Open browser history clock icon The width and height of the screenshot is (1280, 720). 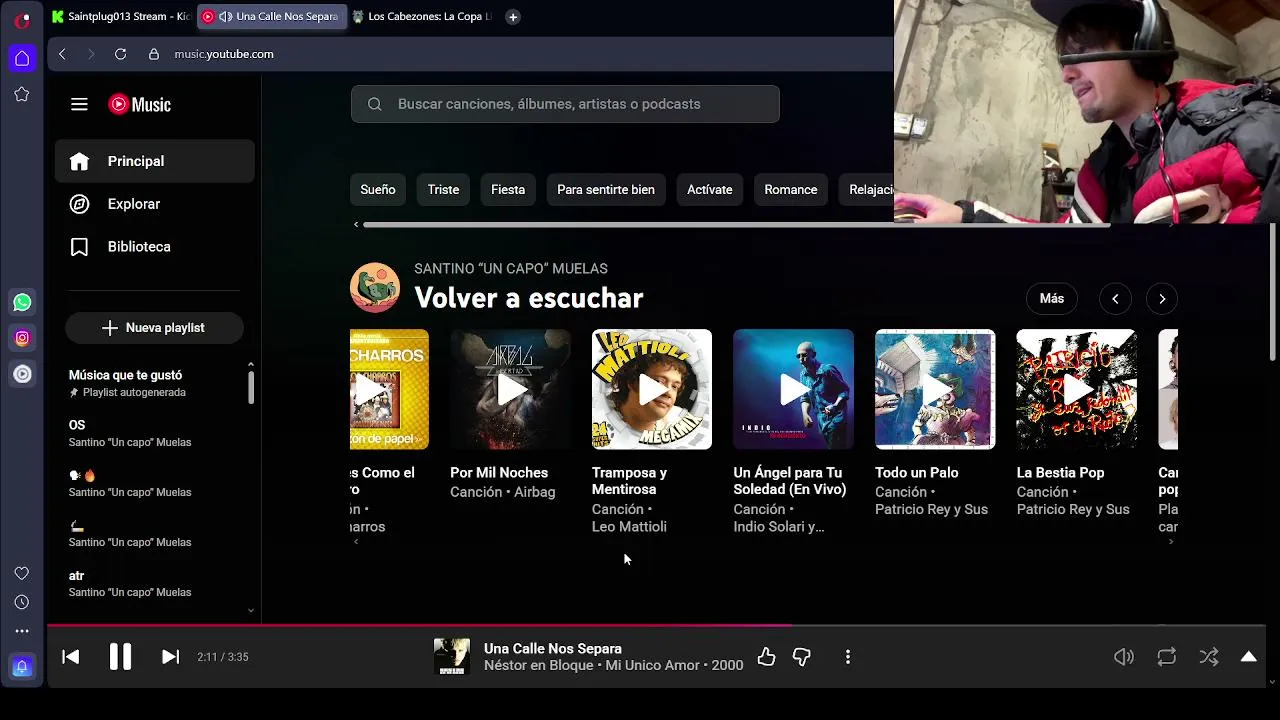[22, 602]
